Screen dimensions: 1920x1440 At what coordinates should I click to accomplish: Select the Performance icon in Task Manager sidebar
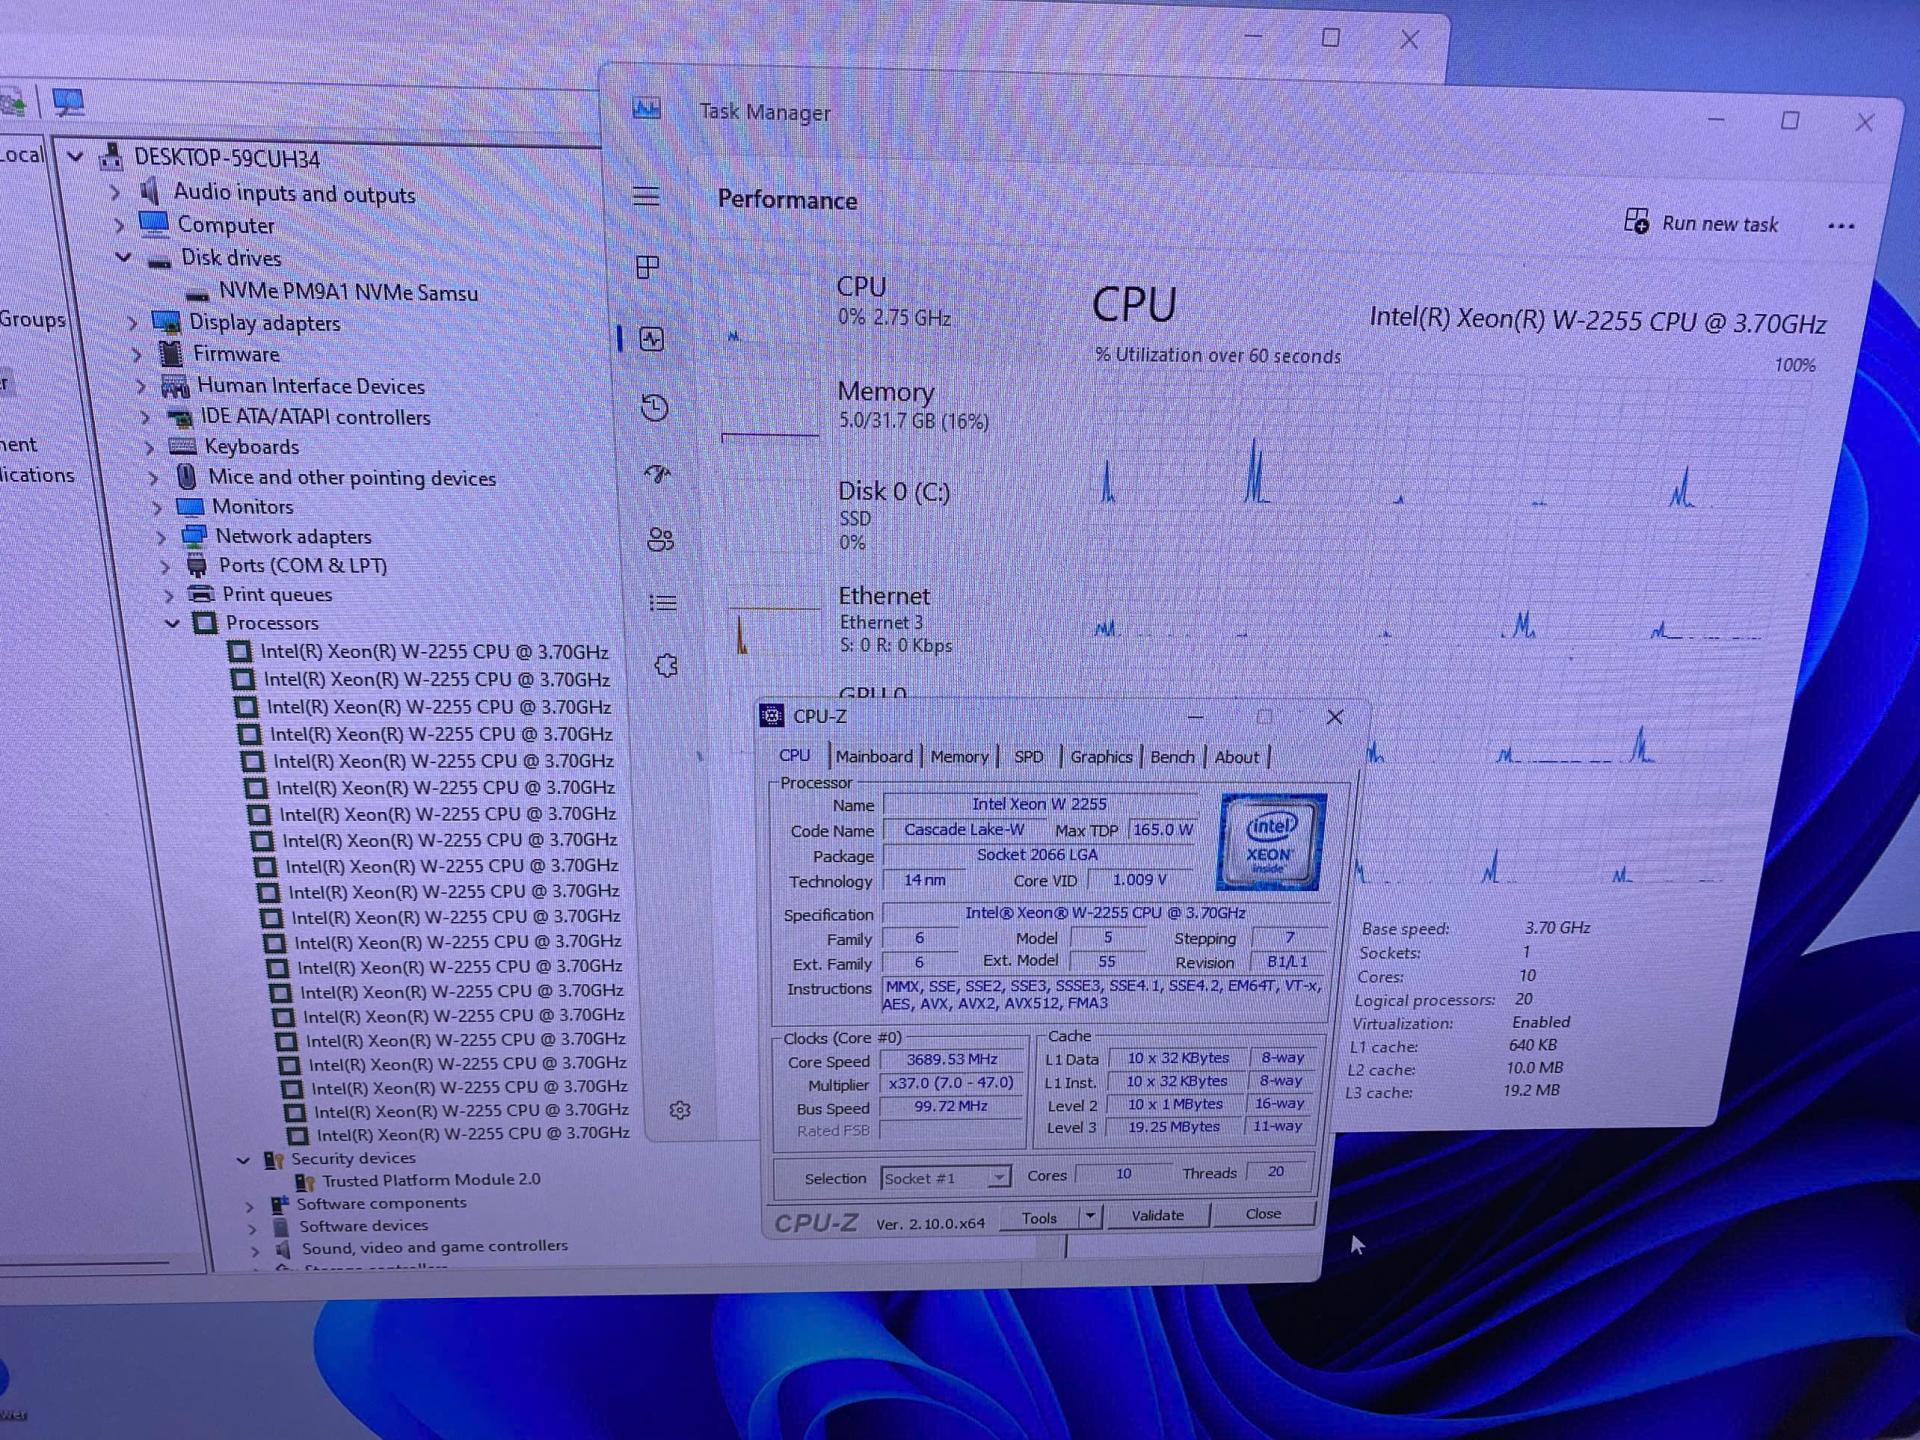pyautogui.click(x=652, y=340)
